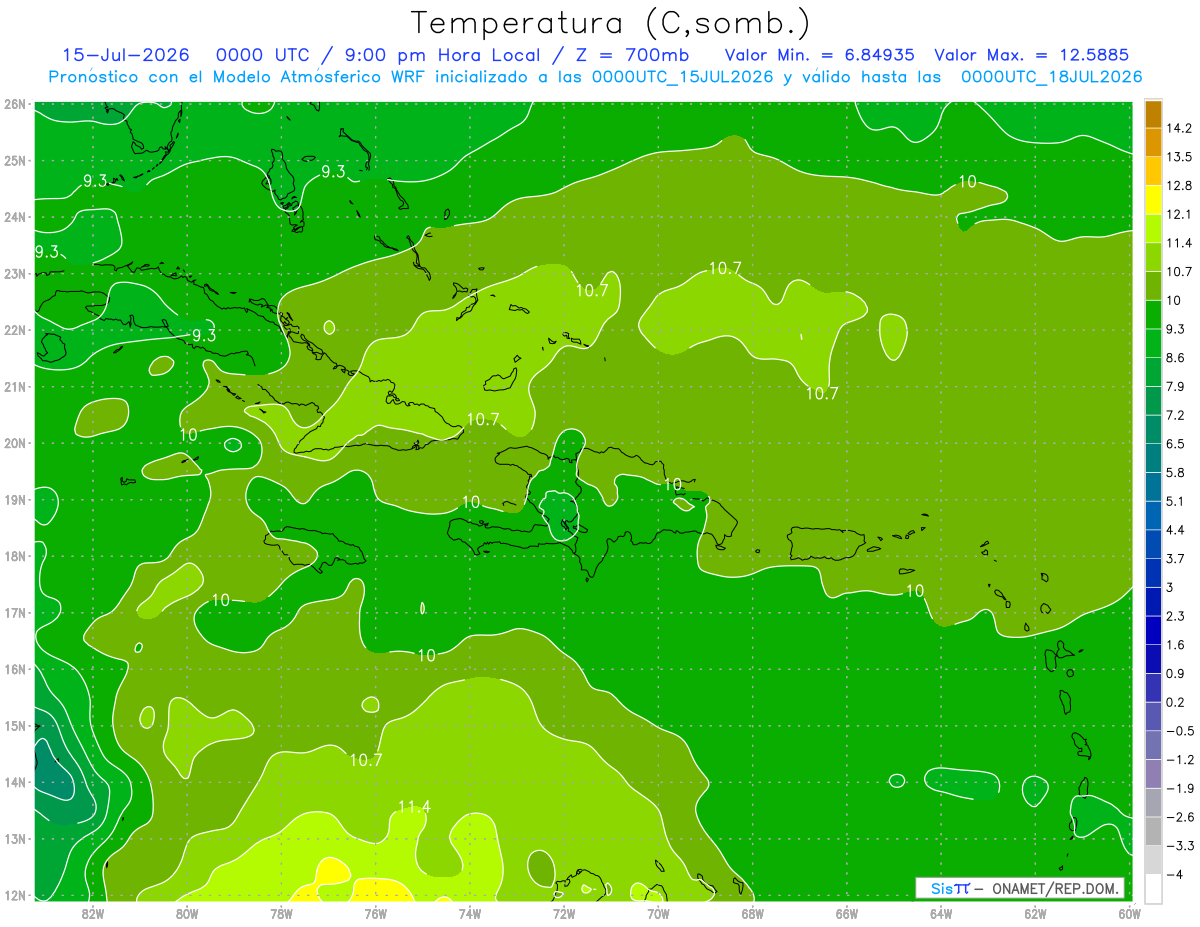This screenshot has height=927, width=1200.
Task: Pick the yellow swatch between 12.1 and 12.8
Action: click(x=1153, y=199)
